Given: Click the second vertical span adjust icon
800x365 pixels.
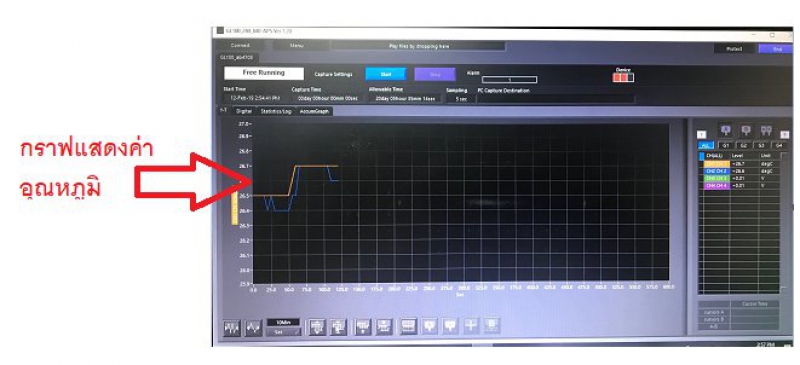Looking at the screenshot, I should point(338,327).
